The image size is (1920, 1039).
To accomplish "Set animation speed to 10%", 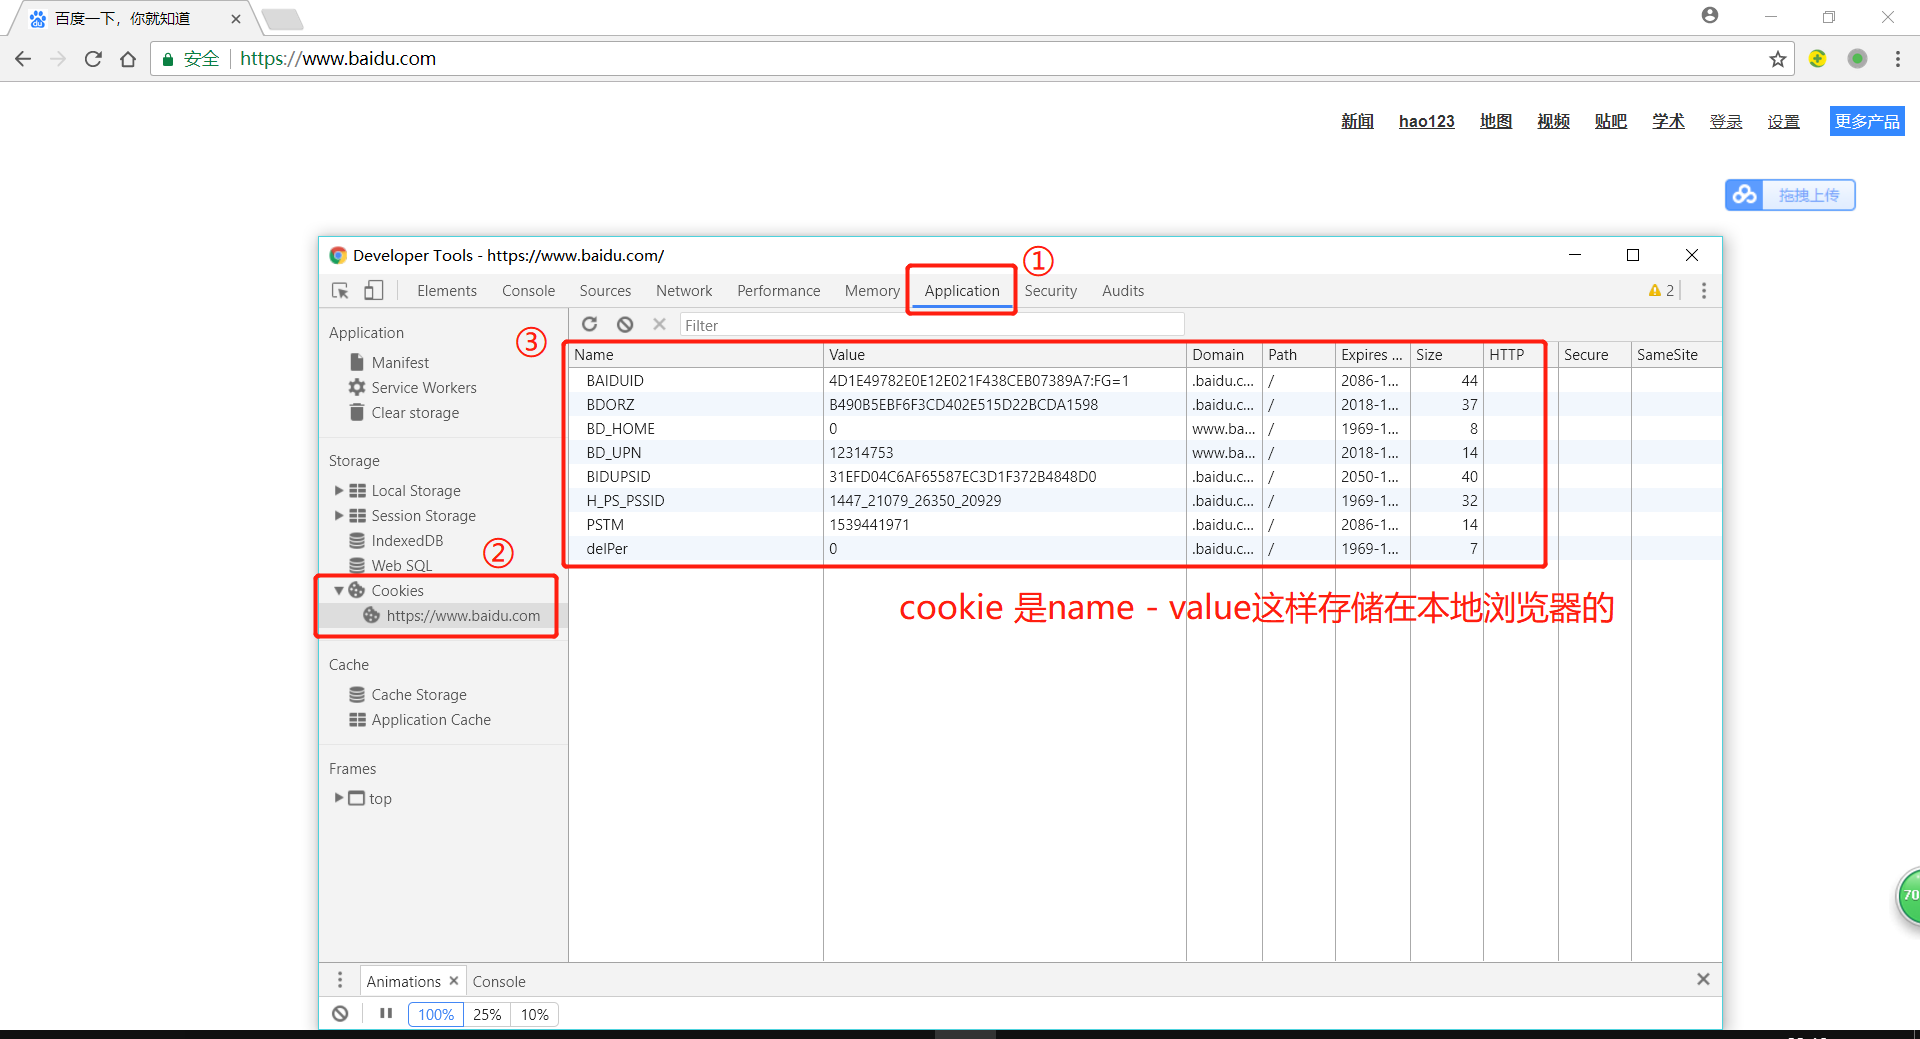I will [534, 1014].
